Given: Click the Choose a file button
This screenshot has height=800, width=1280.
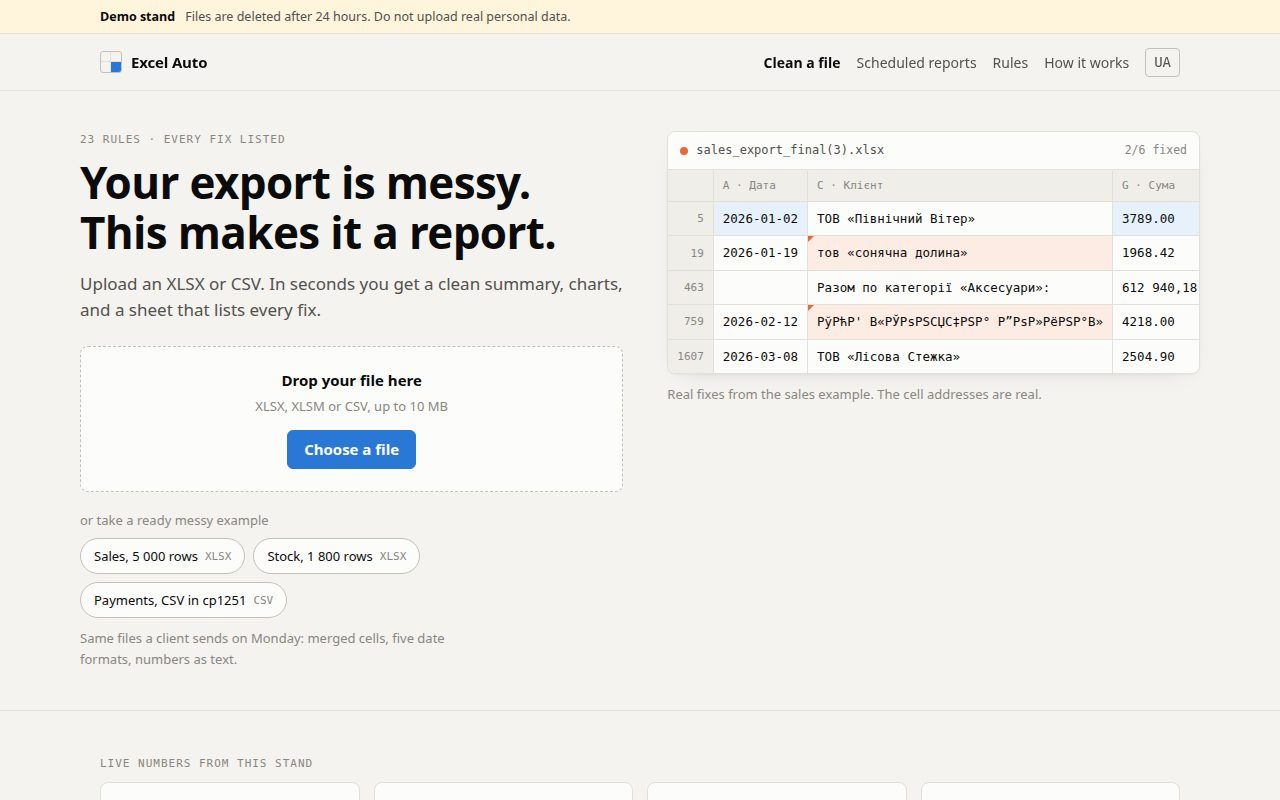Looking at the screenshot, I should (351, 450).
